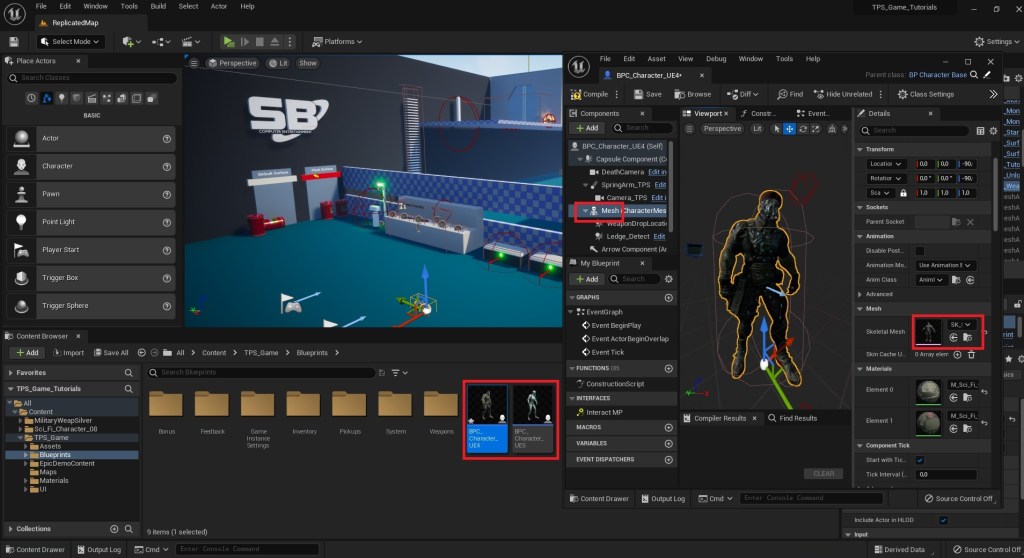Select the Element 0 material thumbnail
The image size is (1024, 558).
click(928, 392)
